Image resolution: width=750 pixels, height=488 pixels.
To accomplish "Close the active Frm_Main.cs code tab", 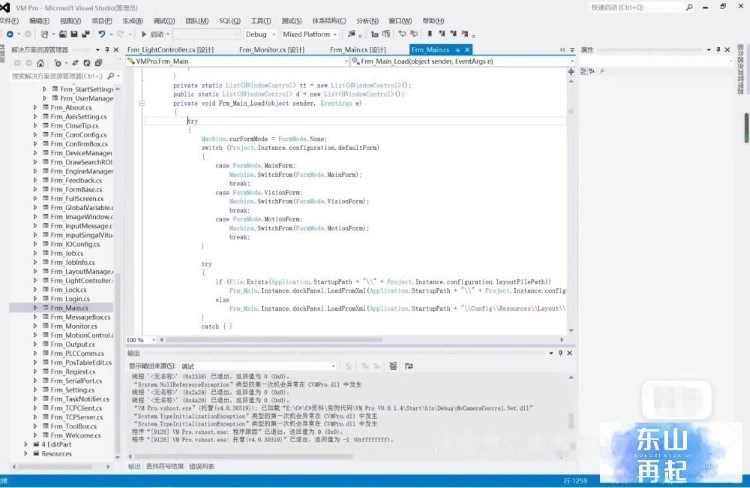I will 467,50.
